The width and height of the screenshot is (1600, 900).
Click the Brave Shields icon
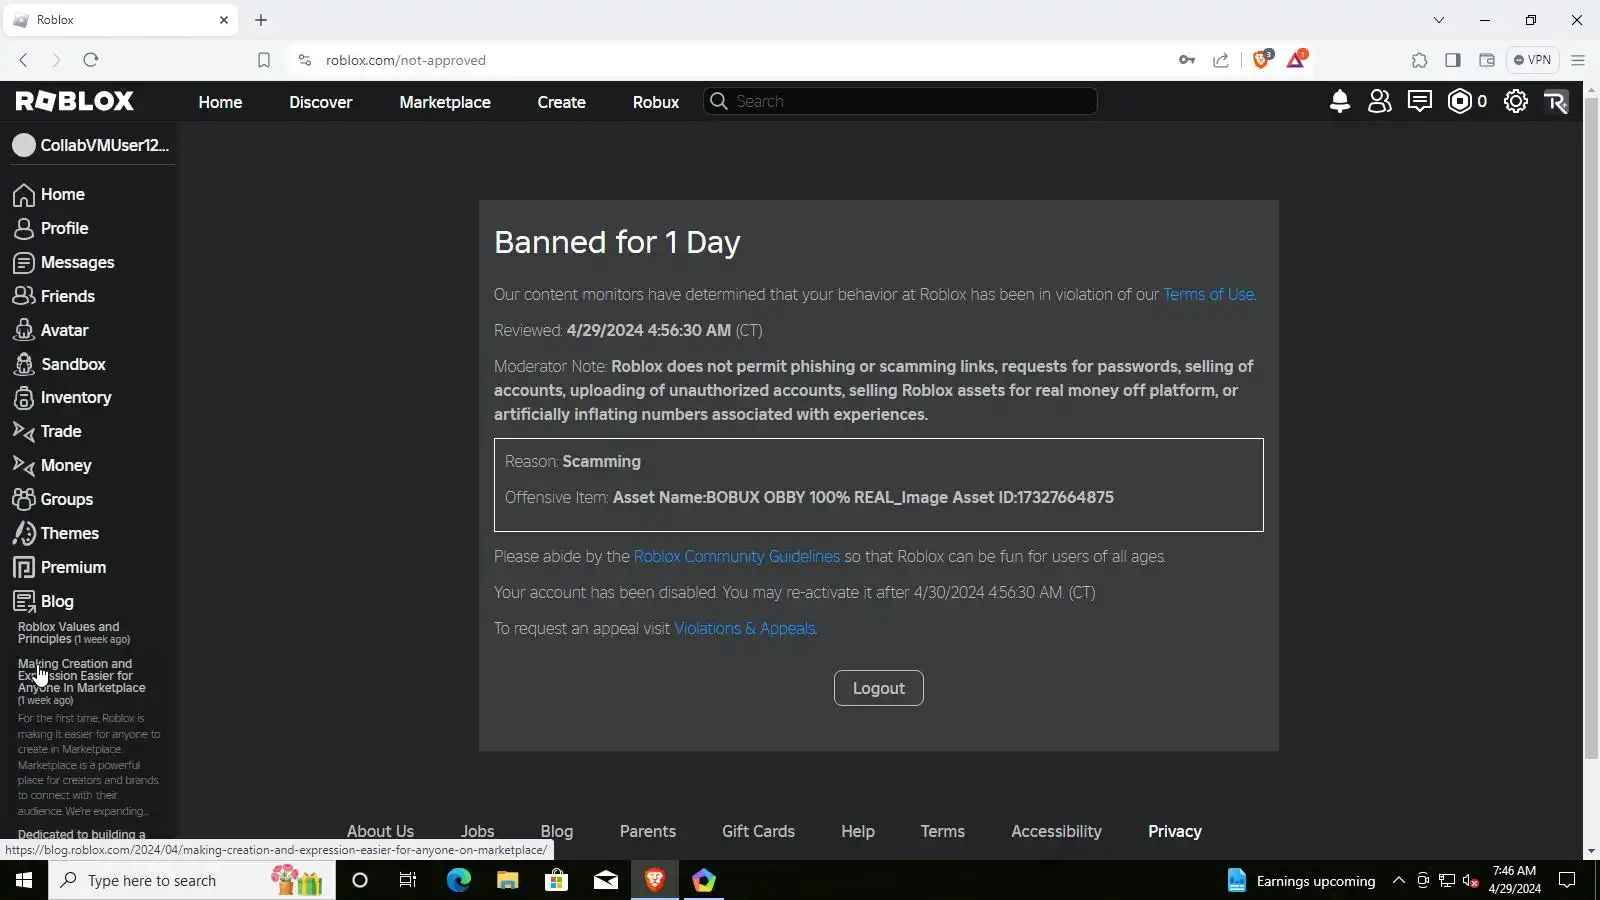[1262, 60]
